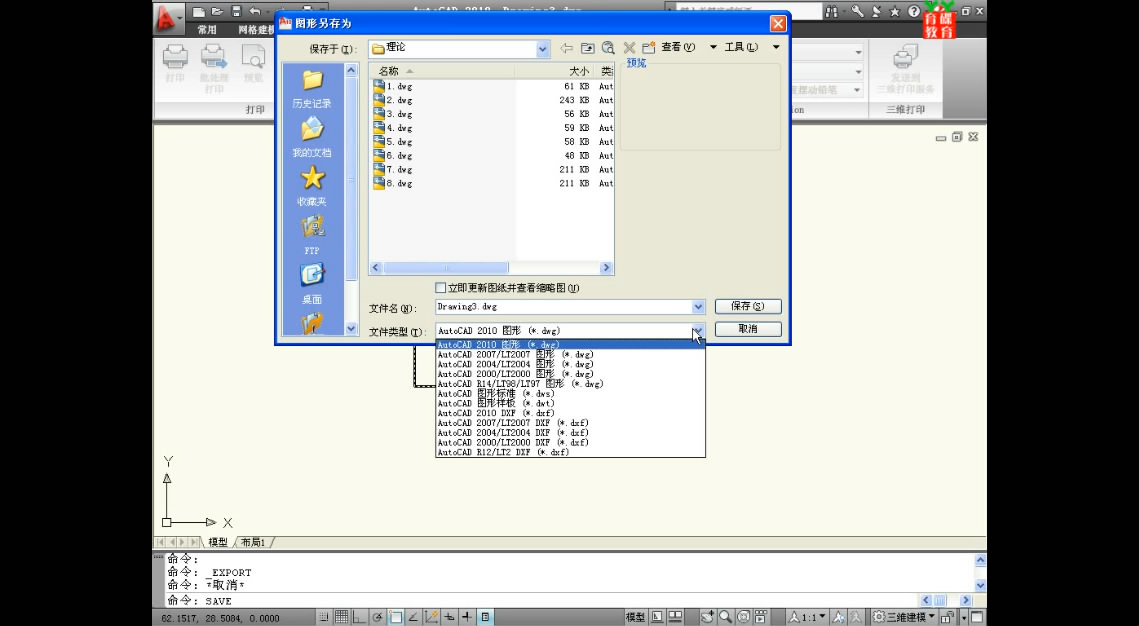This screenshot has height=626, width=1139.
Task: Open the AutoCAD application menu logo
Action: (x=168, y=18)
